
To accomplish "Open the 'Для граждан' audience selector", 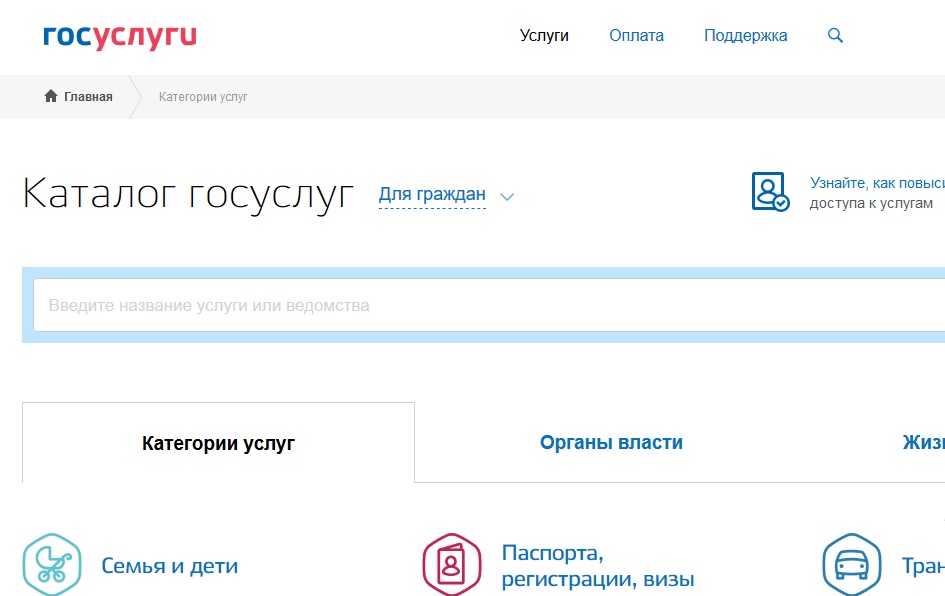I will tap(432, 195).
